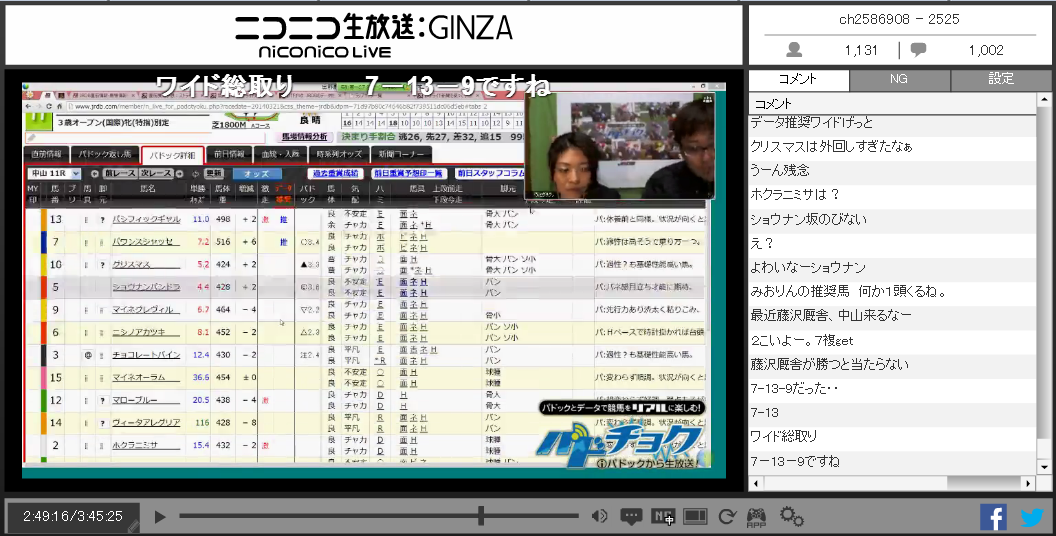The image size is (1056, 536).
Task: Click previous race circle arrow icon
Action: coord(95,174)
